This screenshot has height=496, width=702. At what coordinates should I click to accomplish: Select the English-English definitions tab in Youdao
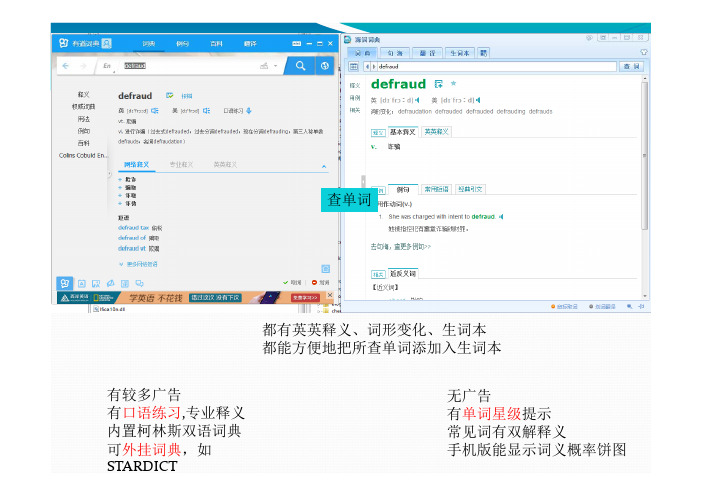pos(225,165)
